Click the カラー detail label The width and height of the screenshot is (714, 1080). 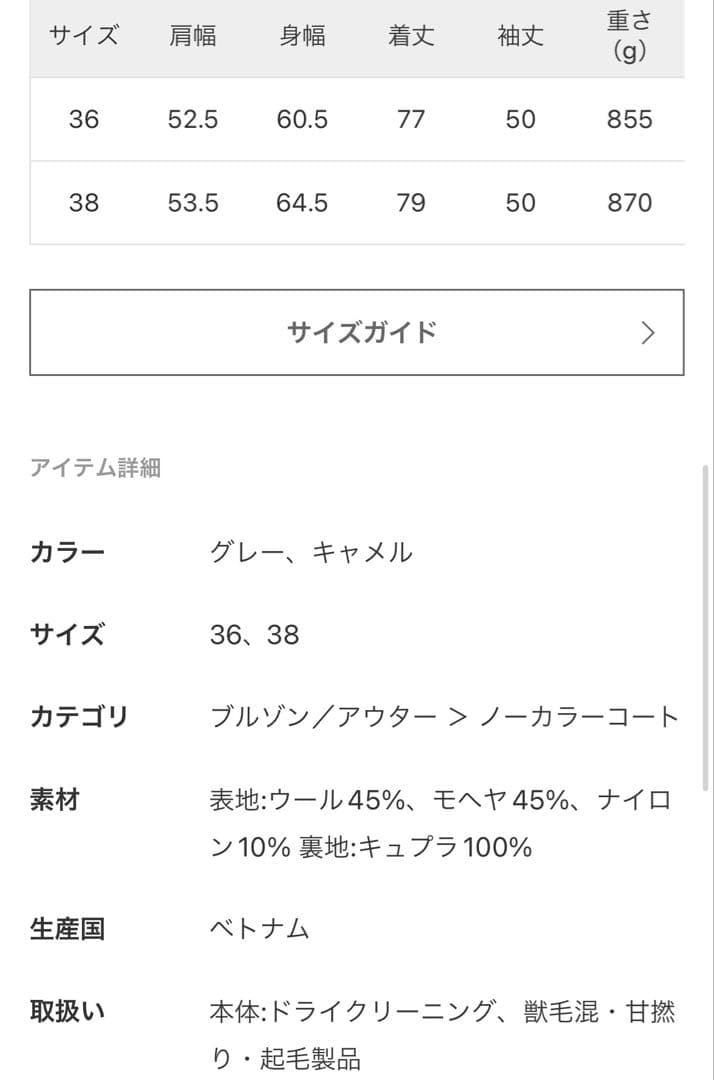click(65, 550)
